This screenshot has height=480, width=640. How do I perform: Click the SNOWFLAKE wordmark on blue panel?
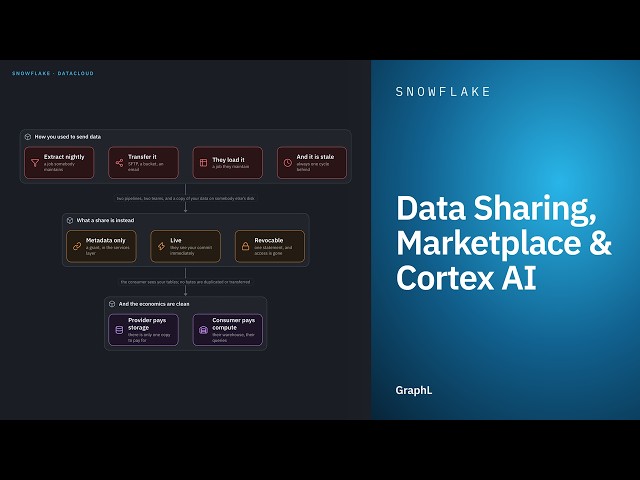[443, 92]
